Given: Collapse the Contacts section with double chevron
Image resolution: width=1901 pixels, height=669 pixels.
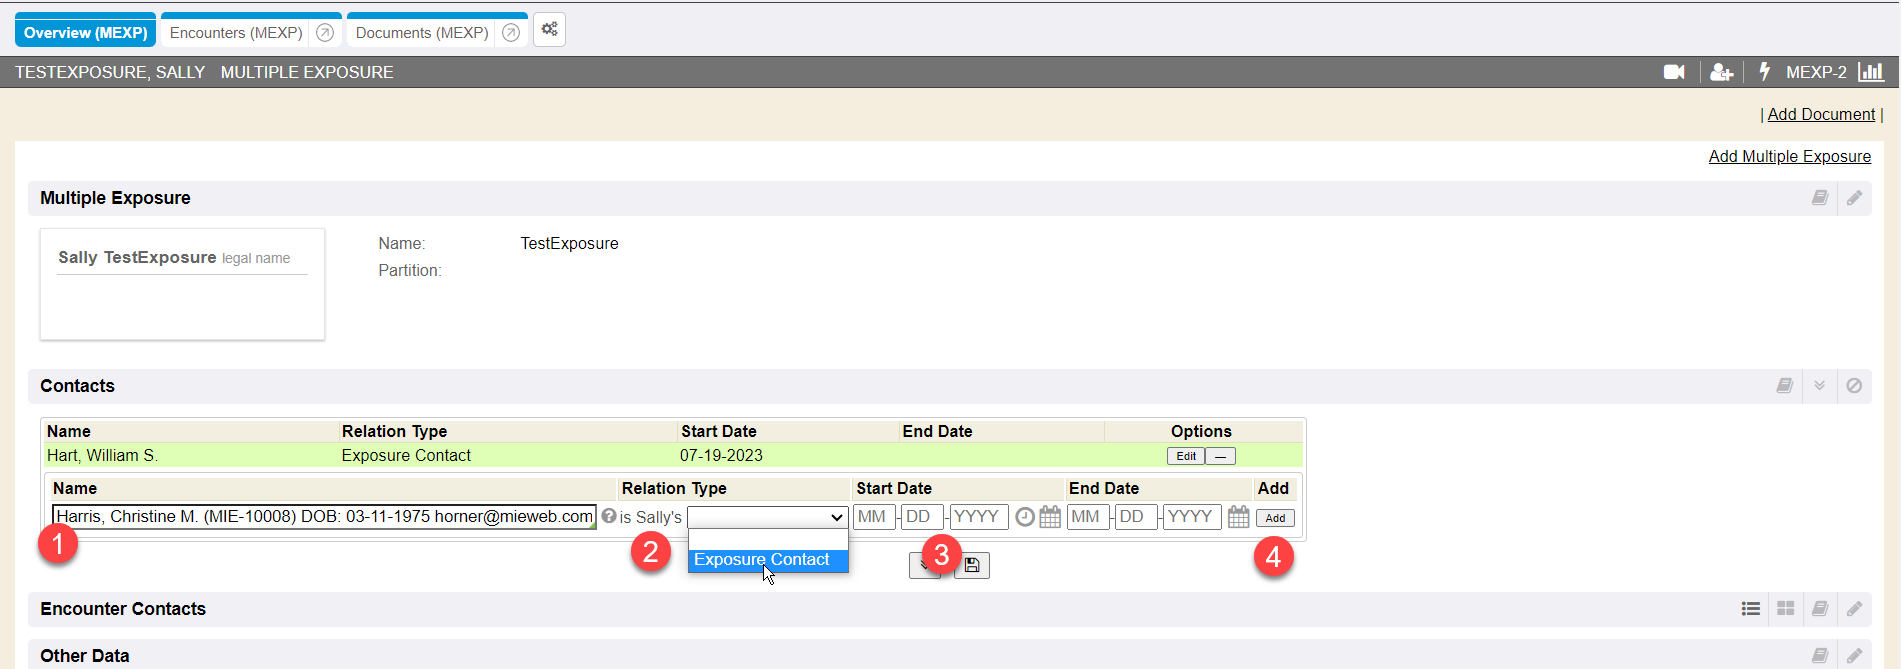Looking at the screenshot, I should 1819,386.
